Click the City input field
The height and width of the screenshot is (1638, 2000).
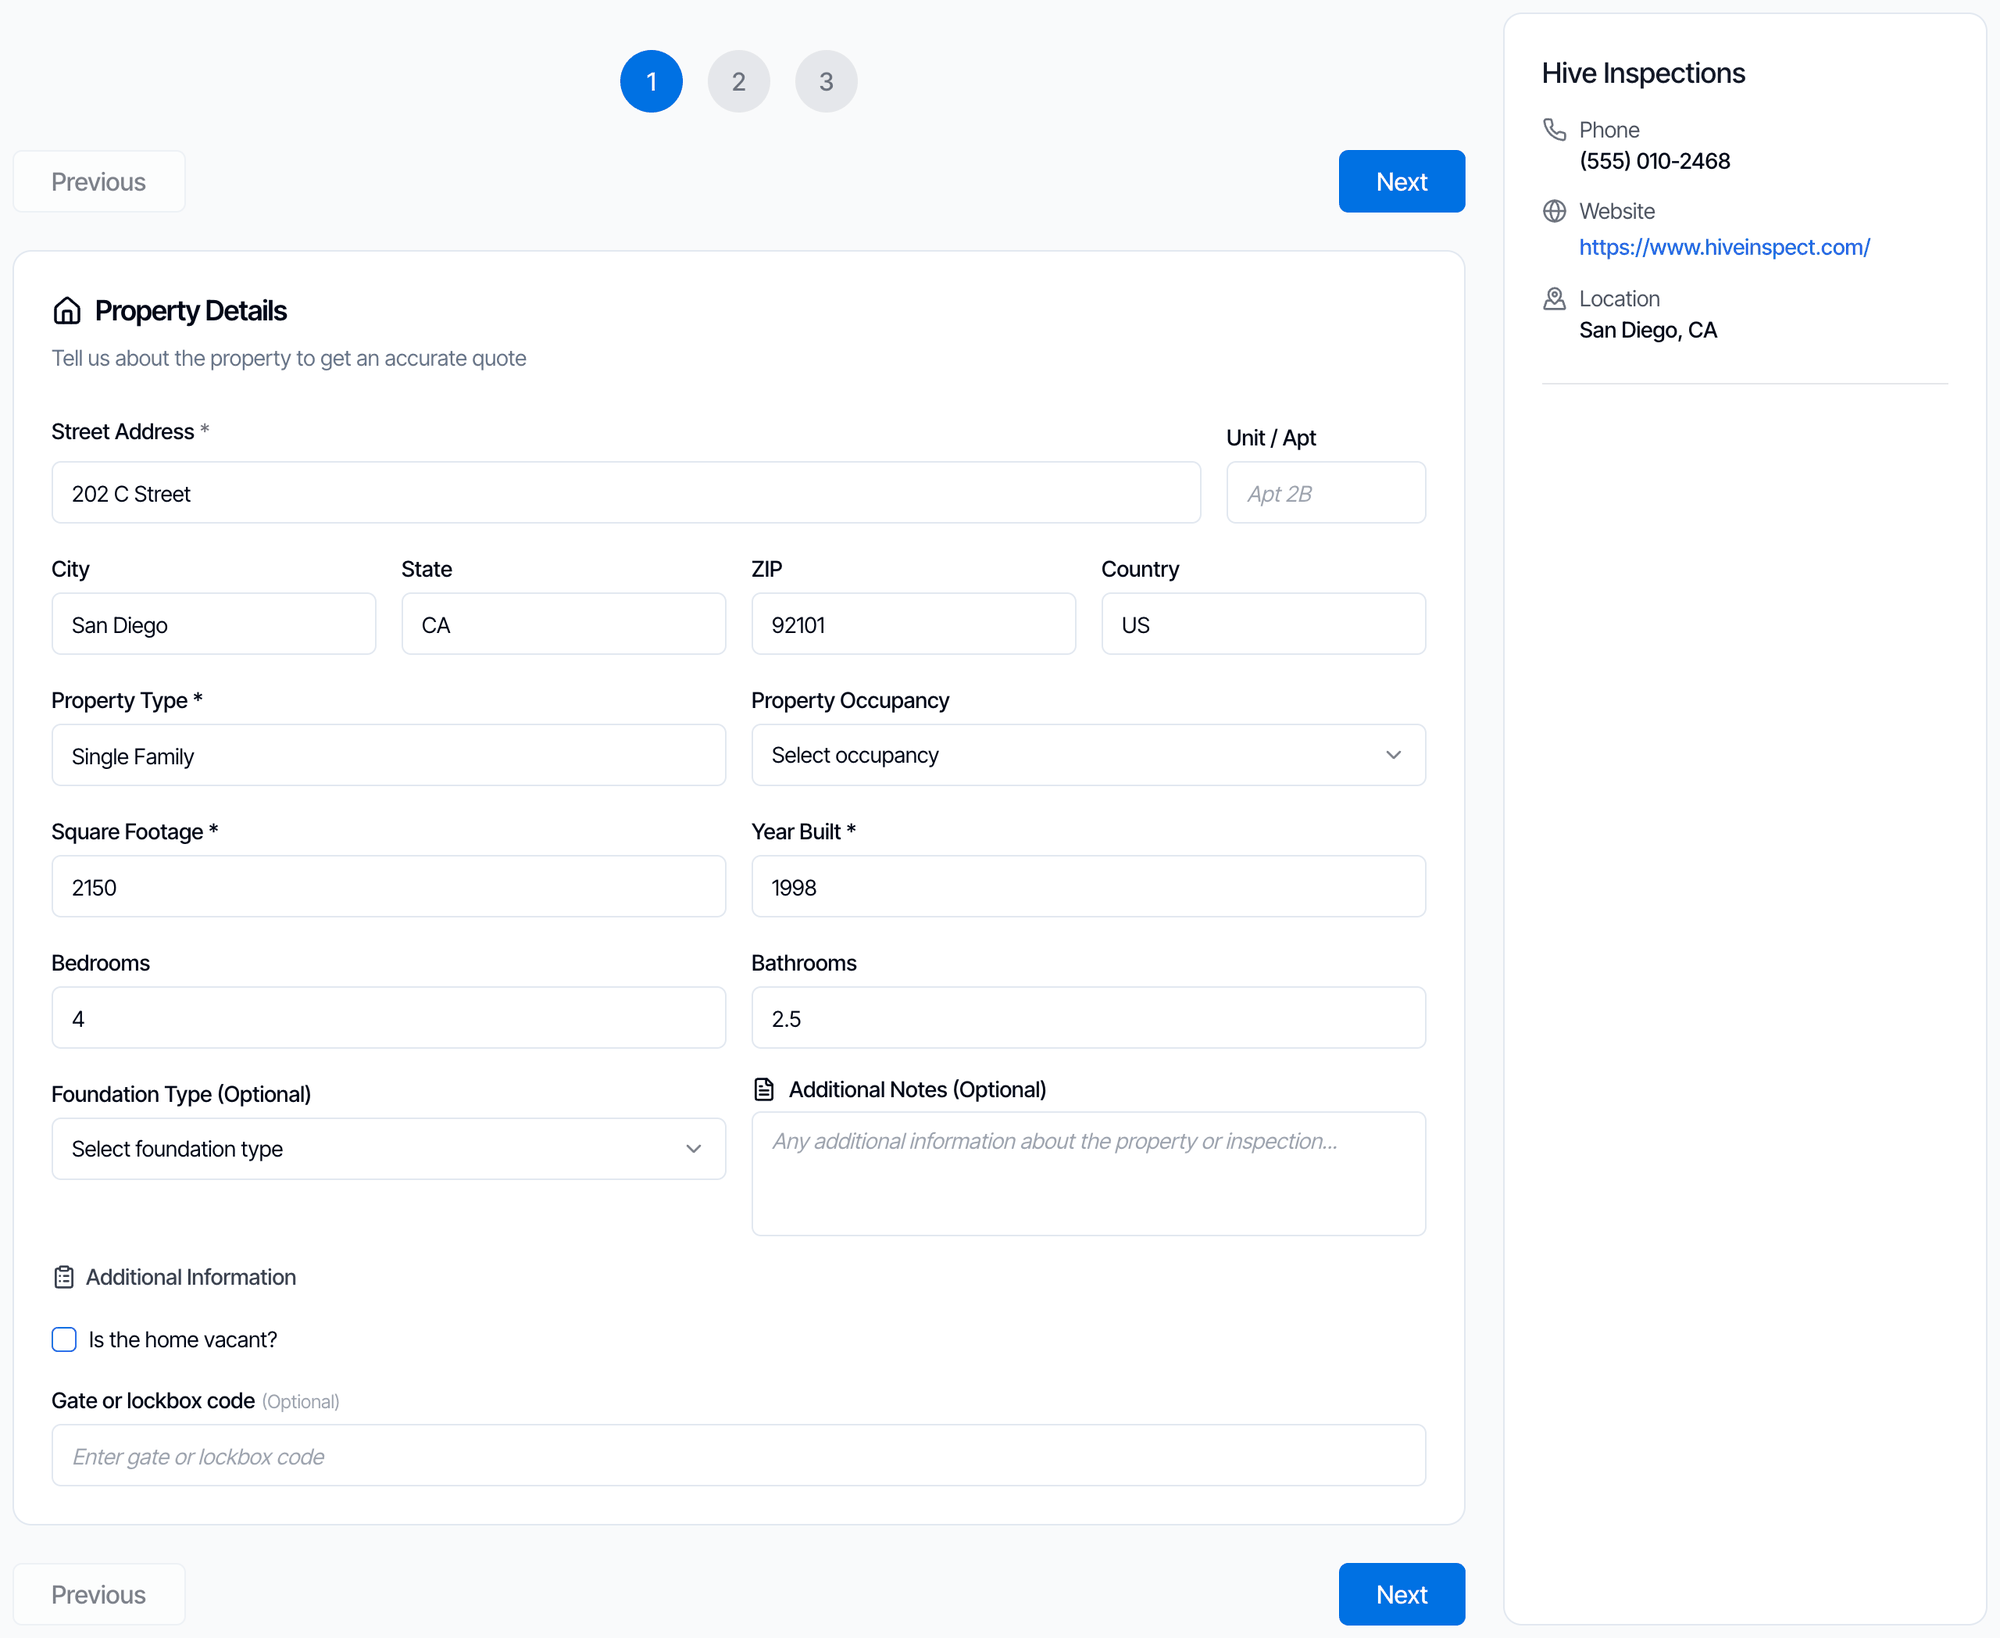(x=214, y=624)
